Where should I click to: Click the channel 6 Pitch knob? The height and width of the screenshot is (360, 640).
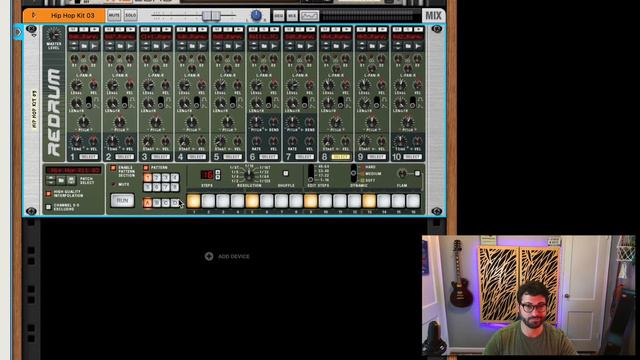(x=256, y=122)
